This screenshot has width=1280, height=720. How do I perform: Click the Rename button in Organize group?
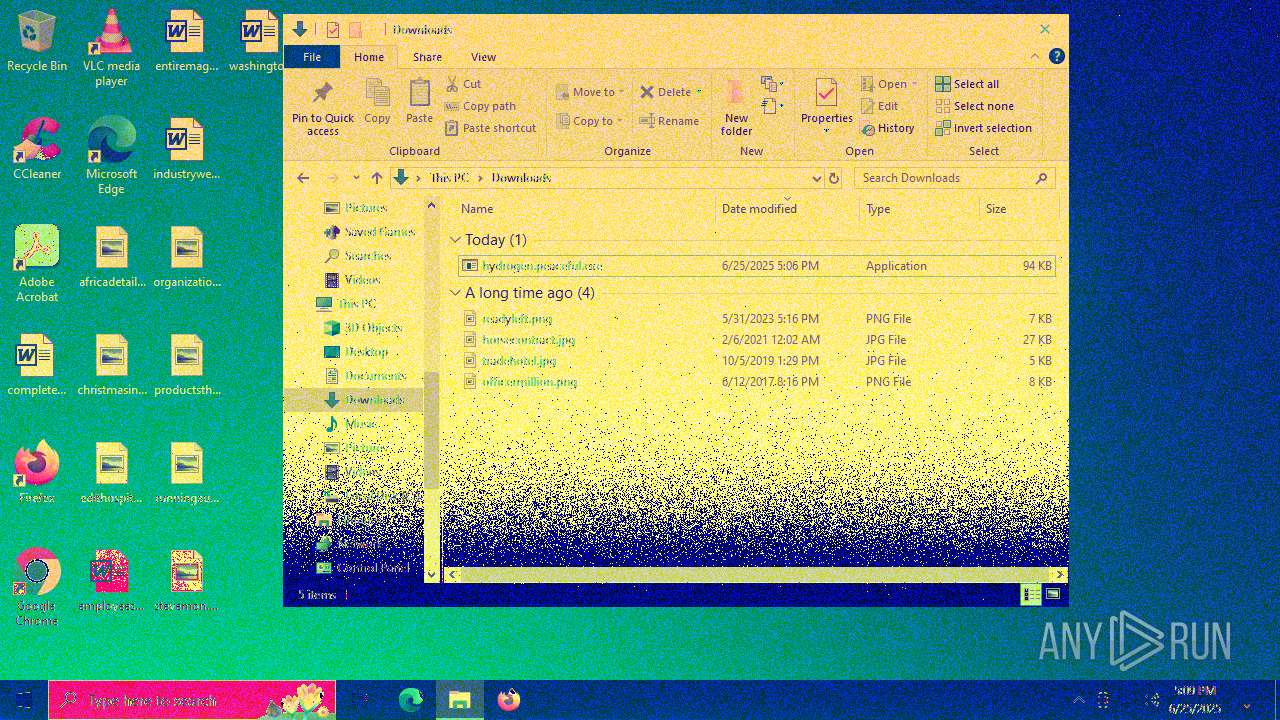tap(670, 121)
